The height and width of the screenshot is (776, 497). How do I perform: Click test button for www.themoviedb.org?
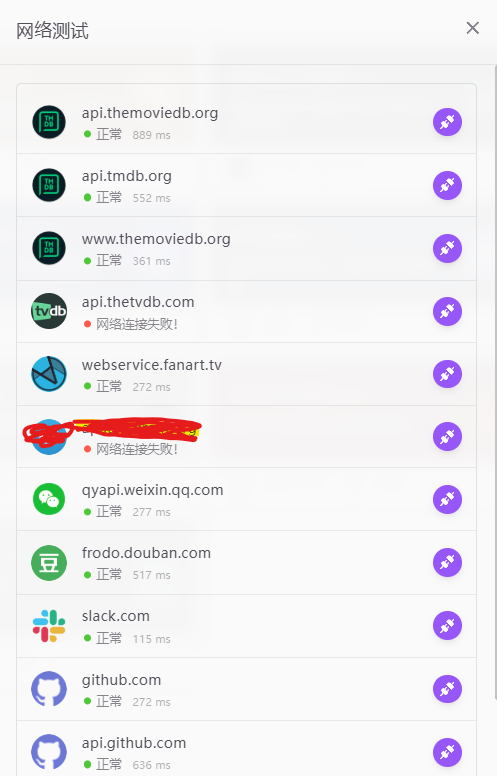(x=447, y=248)
